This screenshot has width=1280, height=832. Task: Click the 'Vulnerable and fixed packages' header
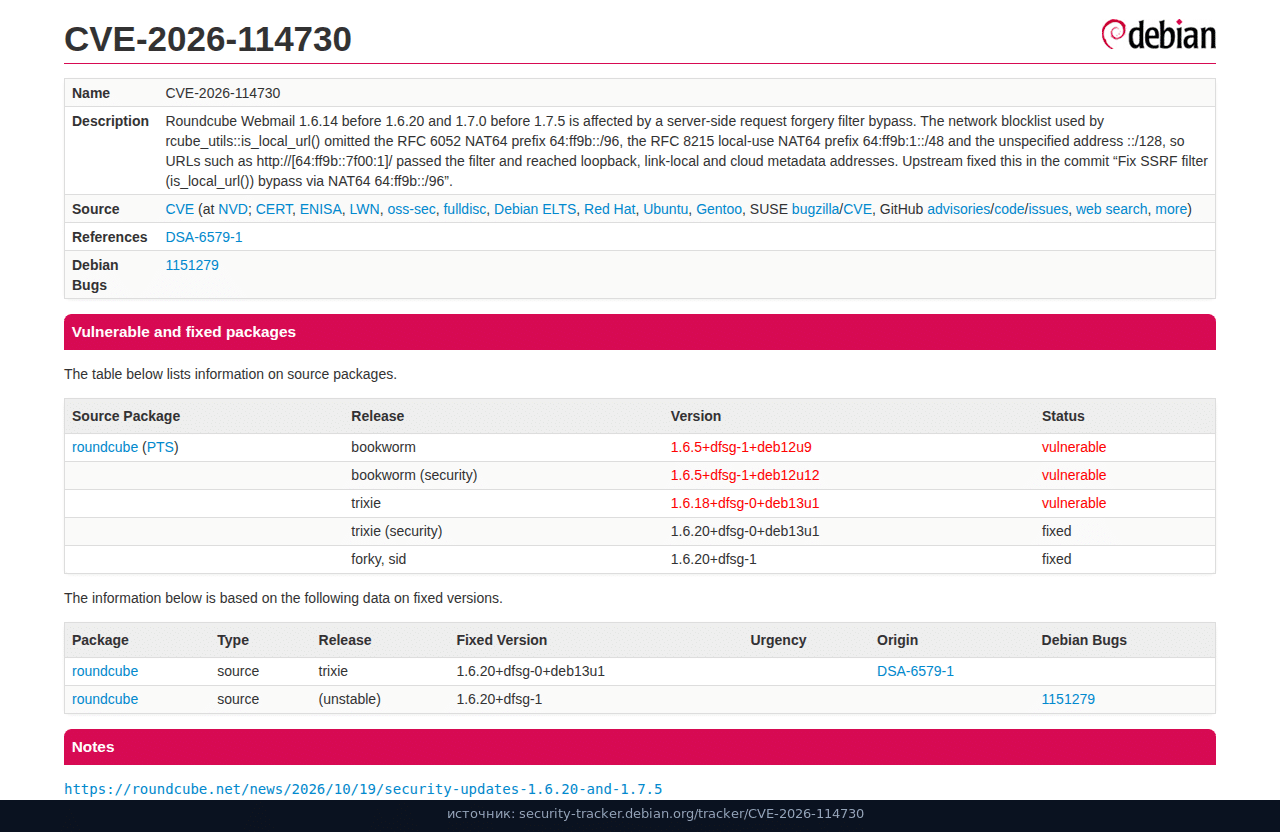(640, 332)
